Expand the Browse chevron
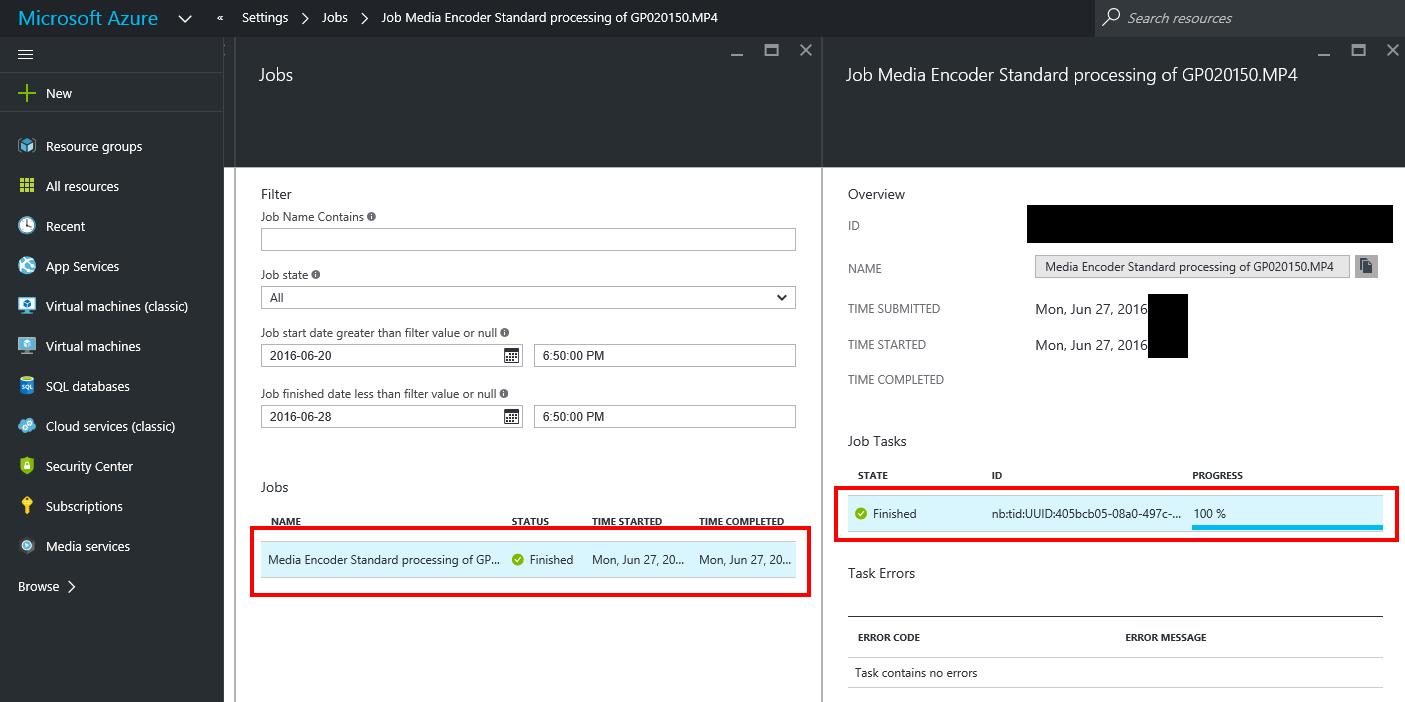 [72, 587]
